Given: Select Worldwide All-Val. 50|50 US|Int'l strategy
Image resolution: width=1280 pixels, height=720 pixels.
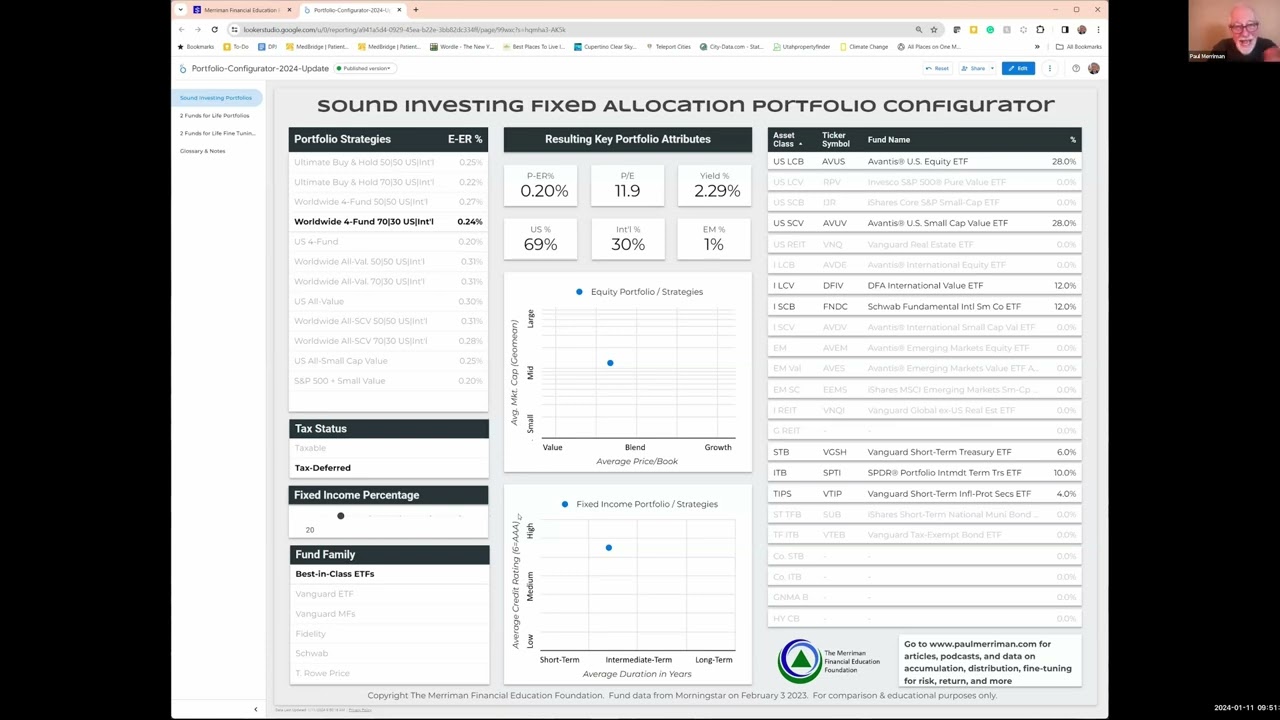Looking at the screenshot, I should (x=388, y=261).
